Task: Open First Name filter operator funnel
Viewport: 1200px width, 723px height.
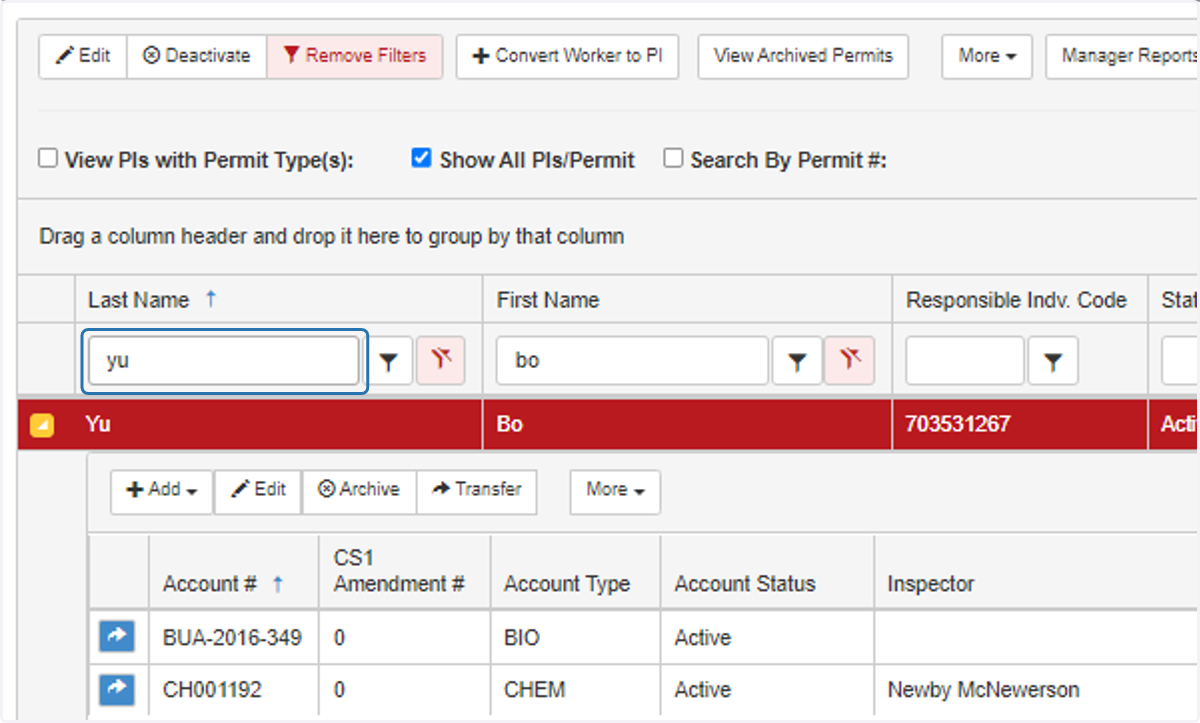Action: (797, 361)
